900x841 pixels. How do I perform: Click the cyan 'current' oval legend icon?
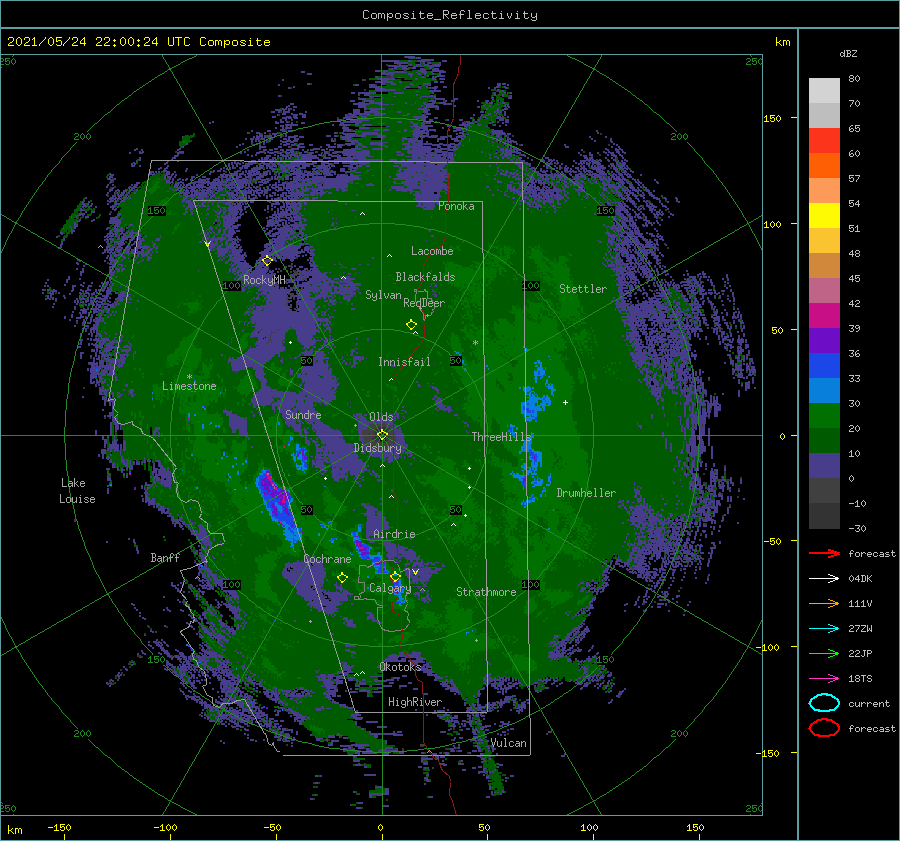click(824, 703)
